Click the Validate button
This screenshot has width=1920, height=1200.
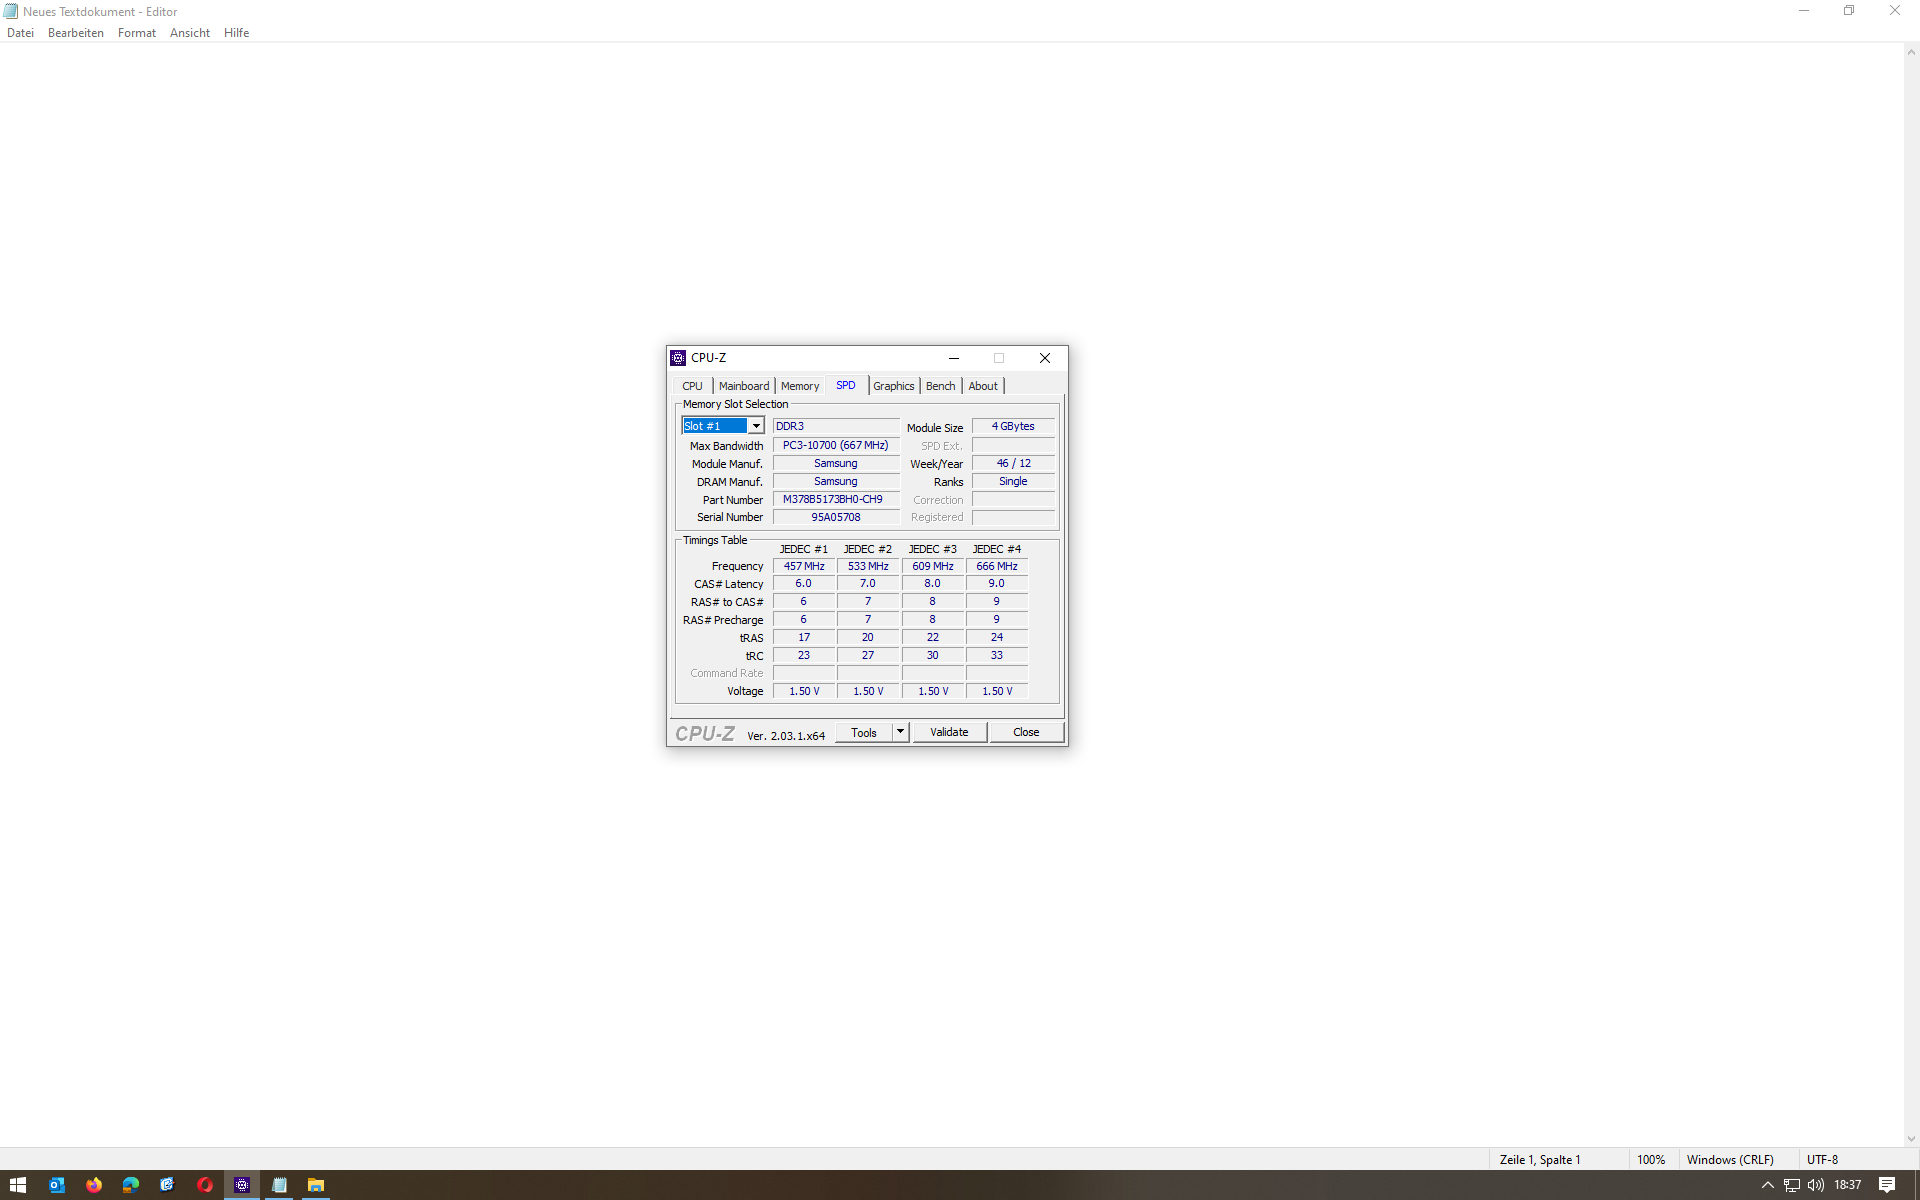pos(949,732)
